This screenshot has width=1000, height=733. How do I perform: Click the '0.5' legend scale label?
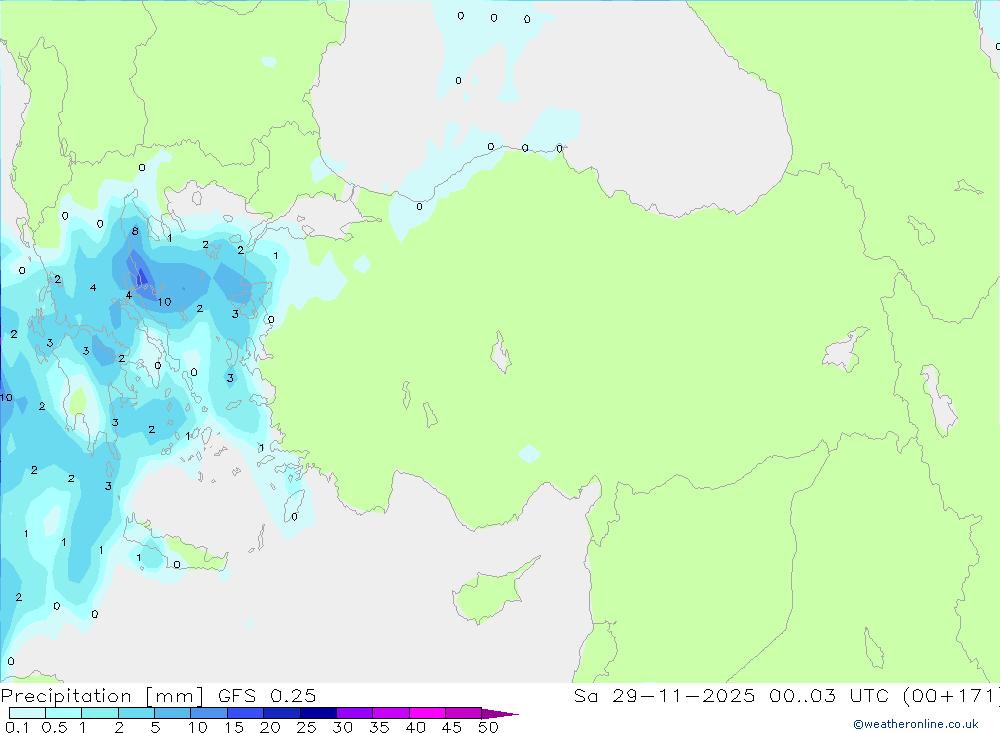click(54, 727)
